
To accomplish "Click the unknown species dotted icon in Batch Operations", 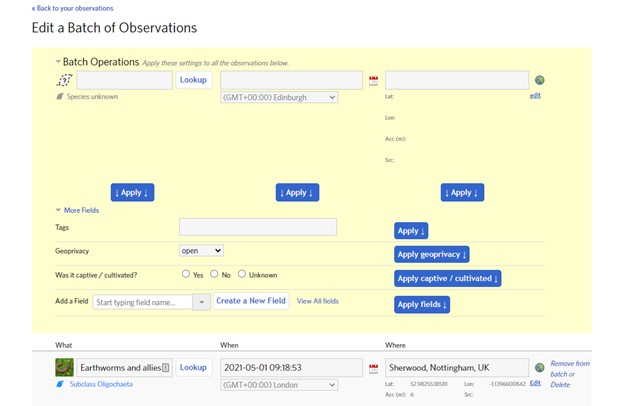I will (x=64, y=80).
